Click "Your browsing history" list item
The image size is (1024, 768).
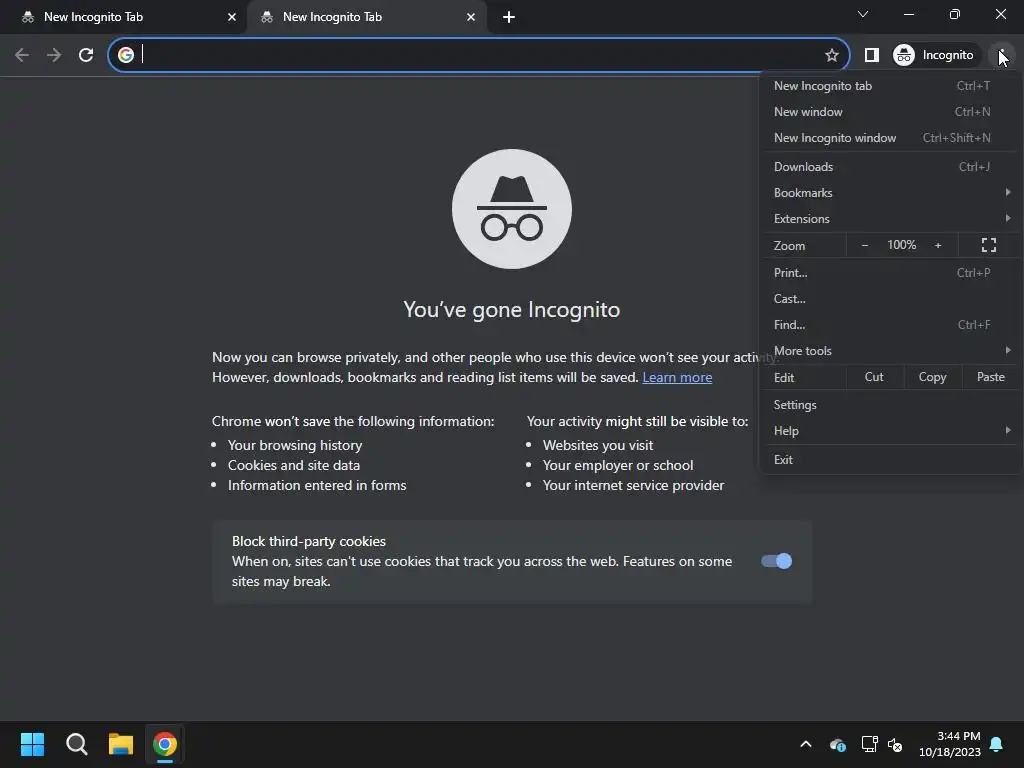(295, 445)
